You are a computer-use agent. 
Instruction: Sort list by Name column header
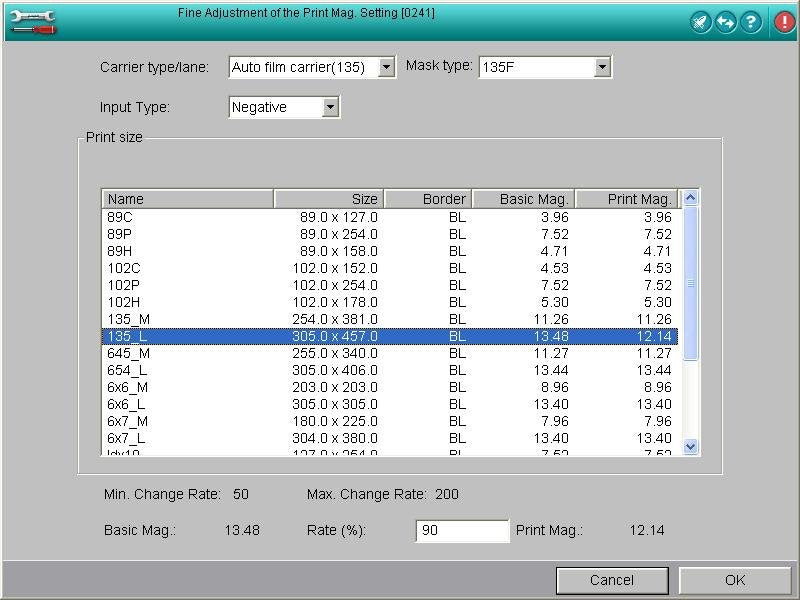point(188,199)
